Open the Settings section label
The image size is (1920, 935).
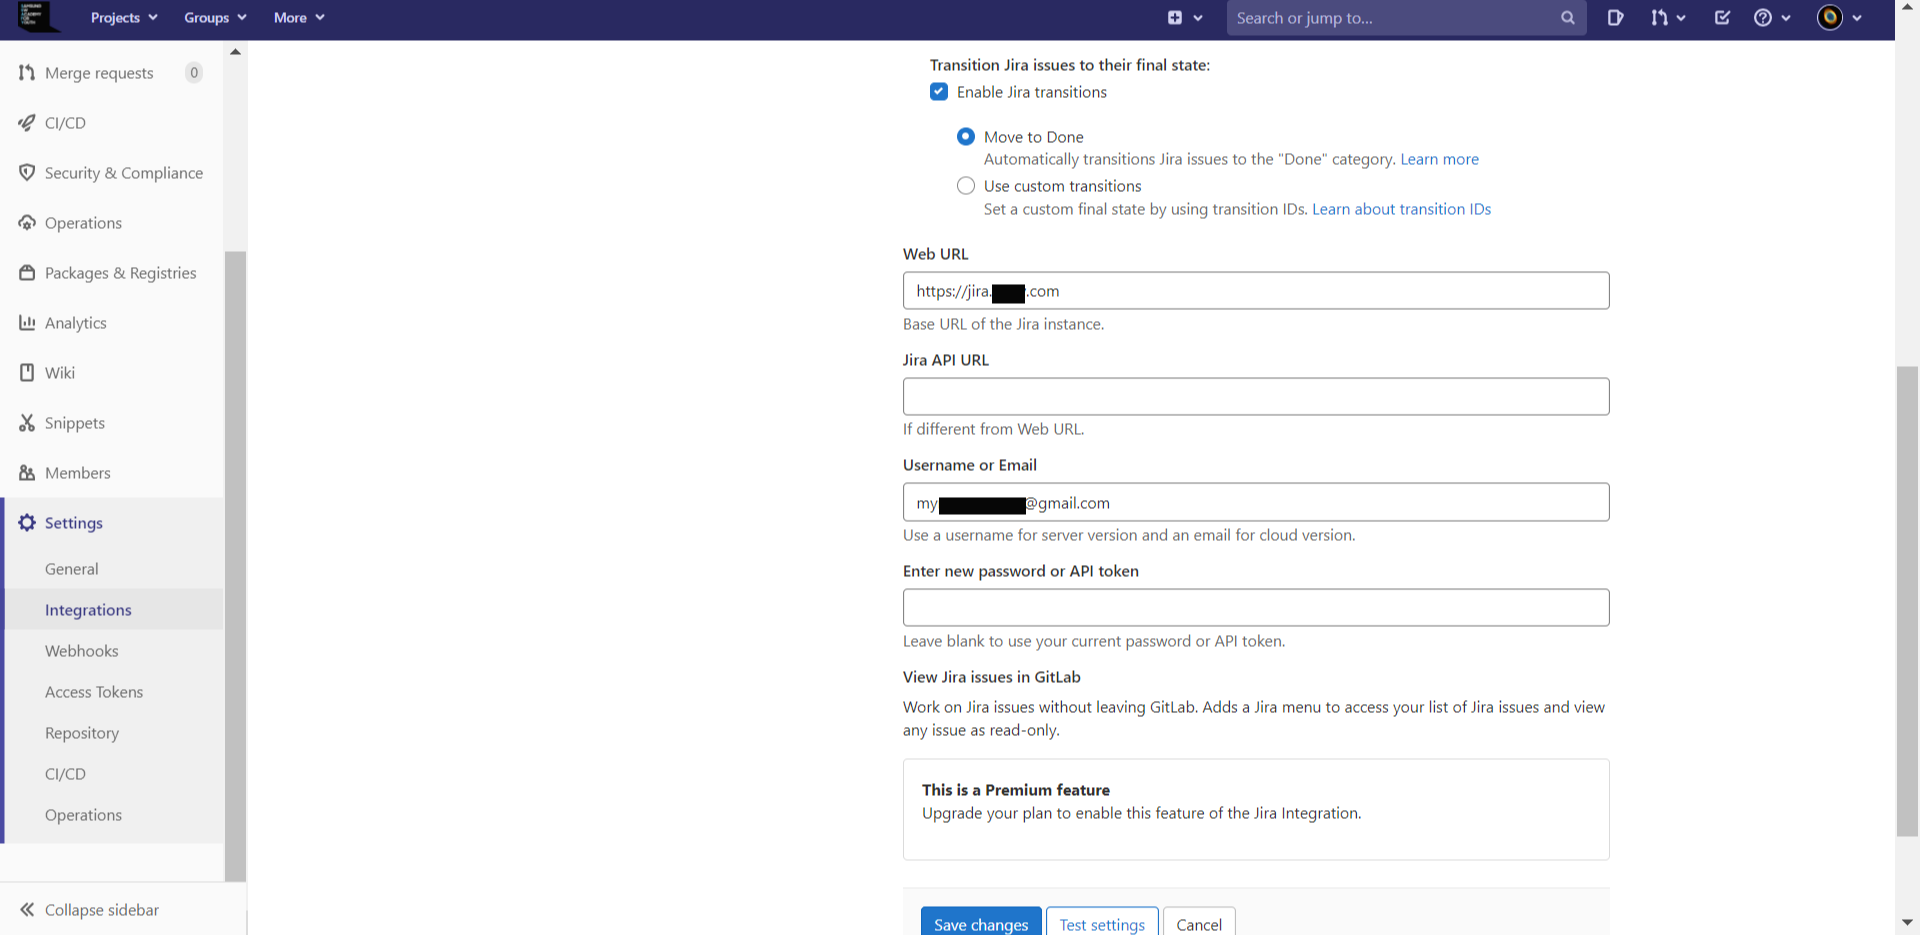[x=74, y=523]
